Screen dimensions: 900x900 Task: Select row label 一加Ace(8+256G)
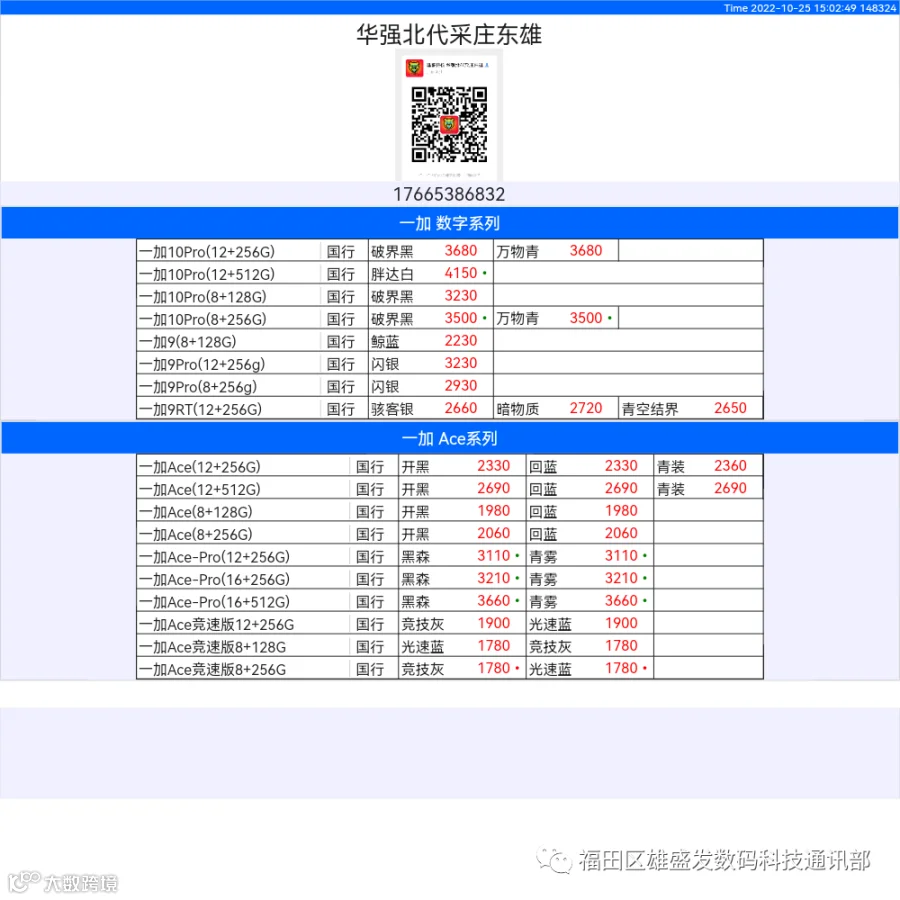(x=196, y=534)
